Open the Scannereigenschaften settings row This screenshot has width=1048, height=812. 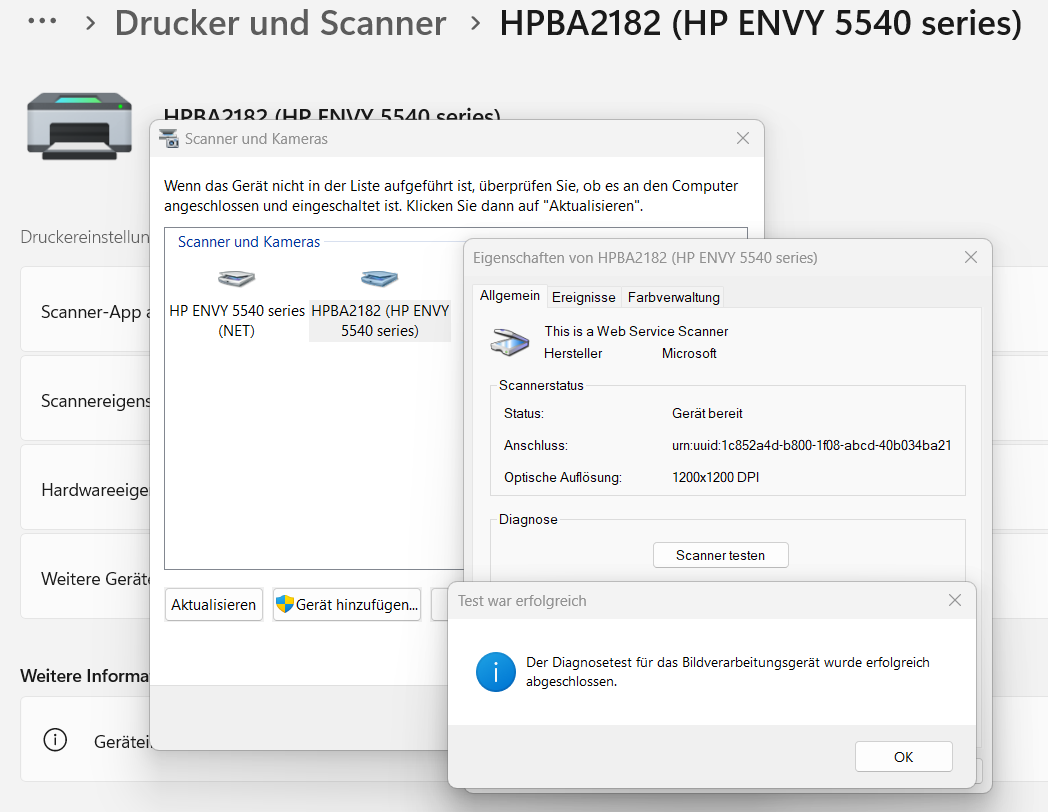pyautogui.click(x=85, y=398)
